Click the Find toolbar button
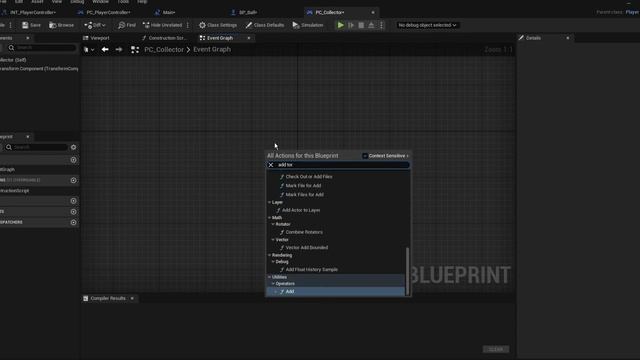The width and height of the screenshot is (640, 360). point(127,25)
